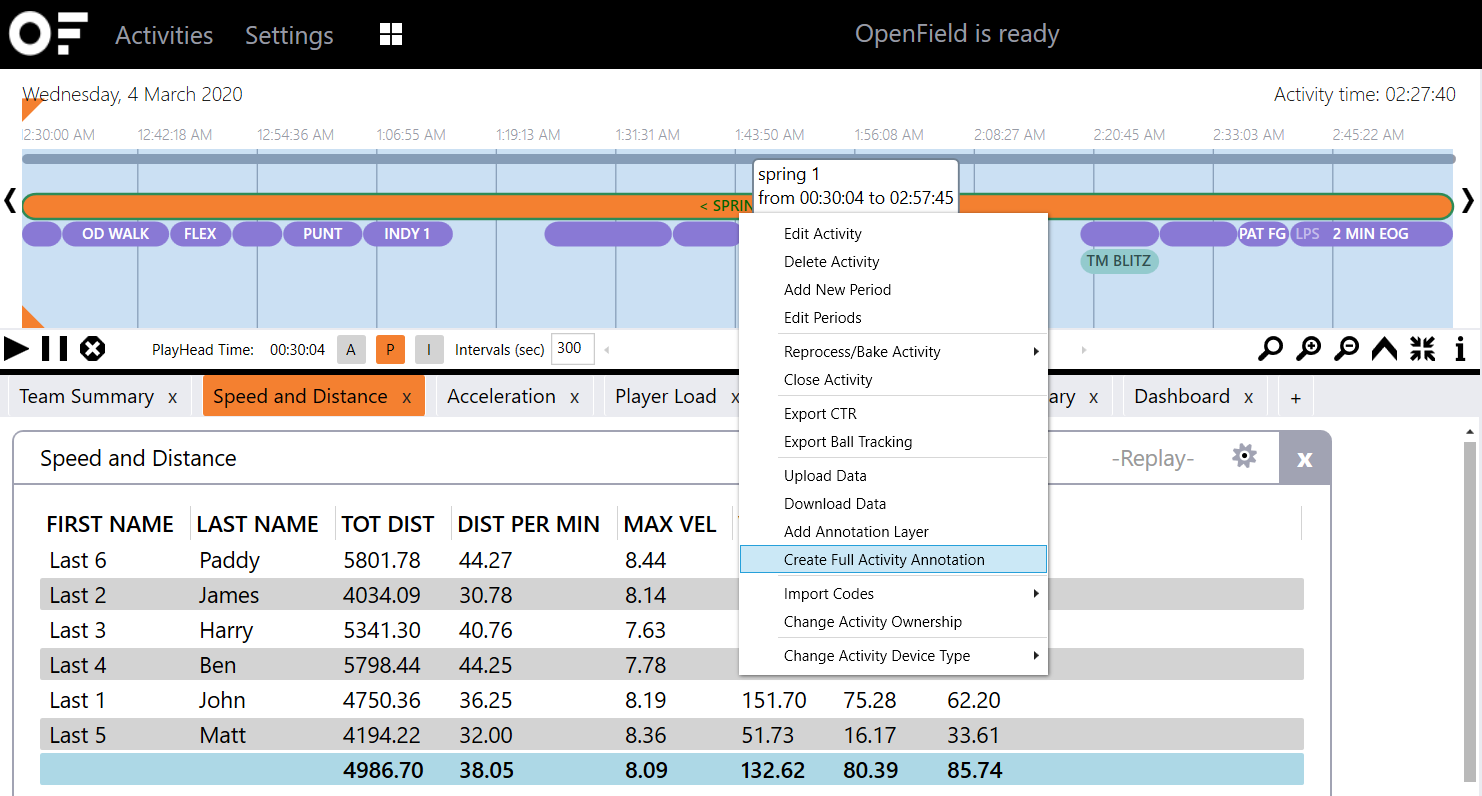Click the collapse inward arrows icon
The width and height of the screenshot is (1482, 796).
click(x=1422, y=349)
